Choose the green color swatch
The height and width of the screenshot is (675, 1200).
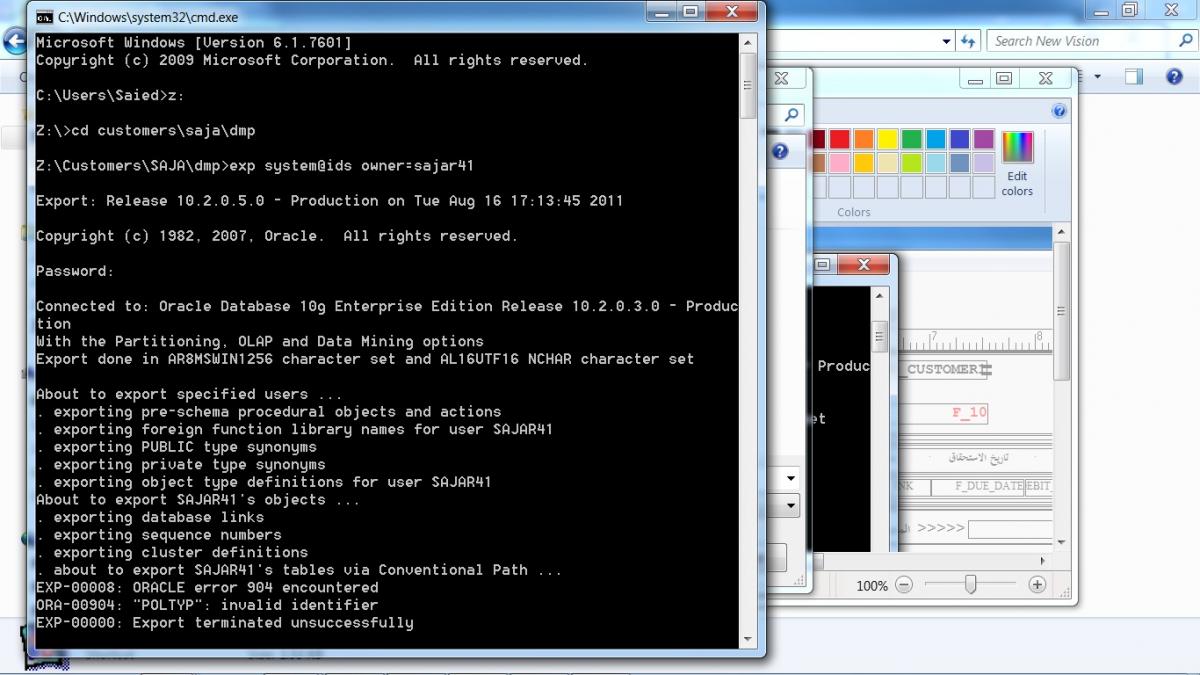(x=912, y=139)
